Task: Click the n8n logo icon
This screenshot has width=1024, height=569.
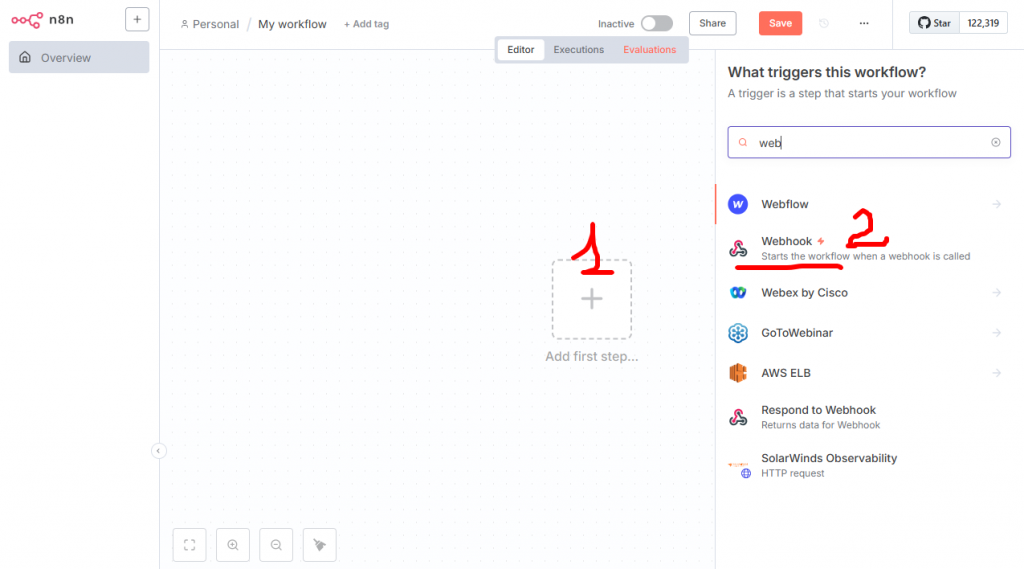Action: tap(27, 20)
